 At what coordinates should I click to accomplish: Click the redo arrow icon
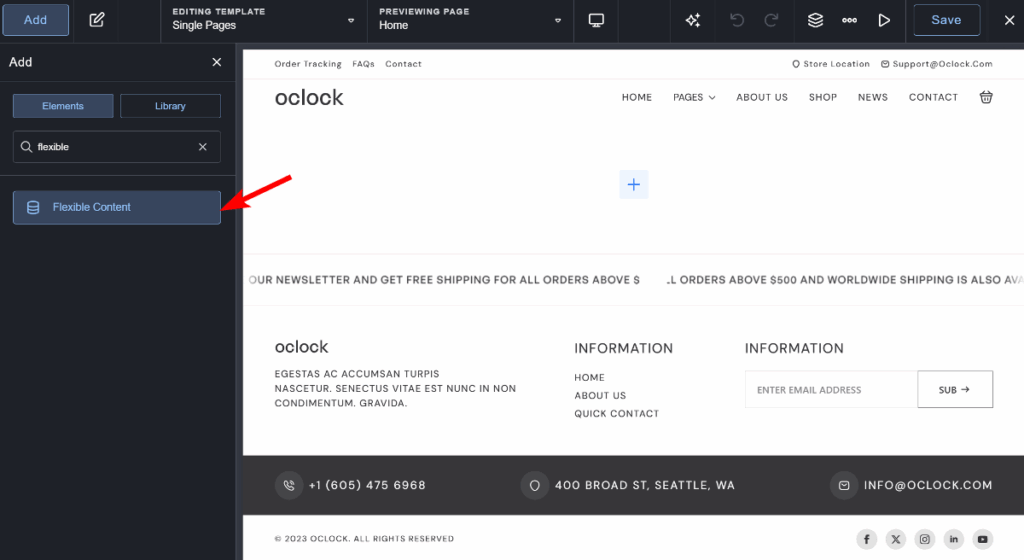[771, 20]
